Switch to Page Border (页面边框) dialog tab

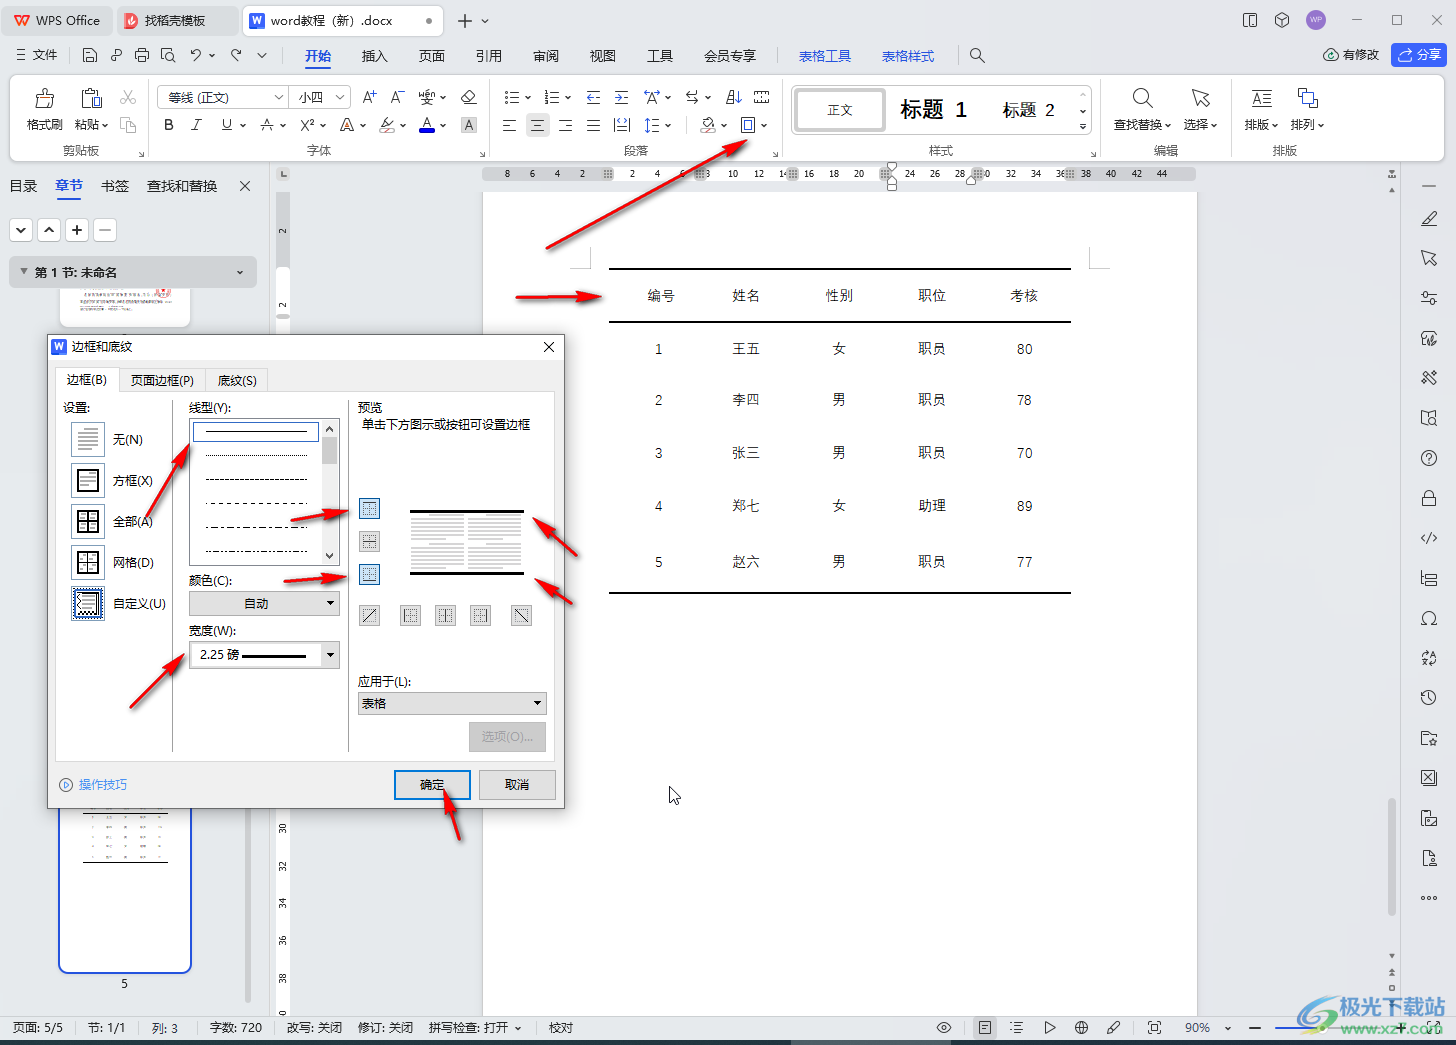tap(162, 380)
